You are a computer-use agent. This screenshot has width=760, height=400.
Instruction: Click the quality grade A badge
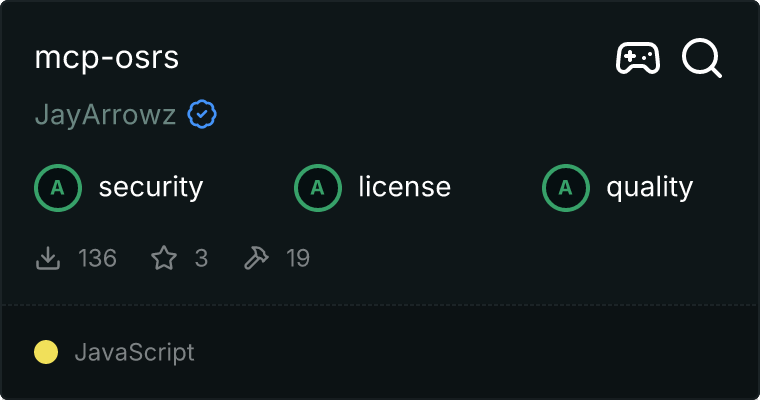566,187
